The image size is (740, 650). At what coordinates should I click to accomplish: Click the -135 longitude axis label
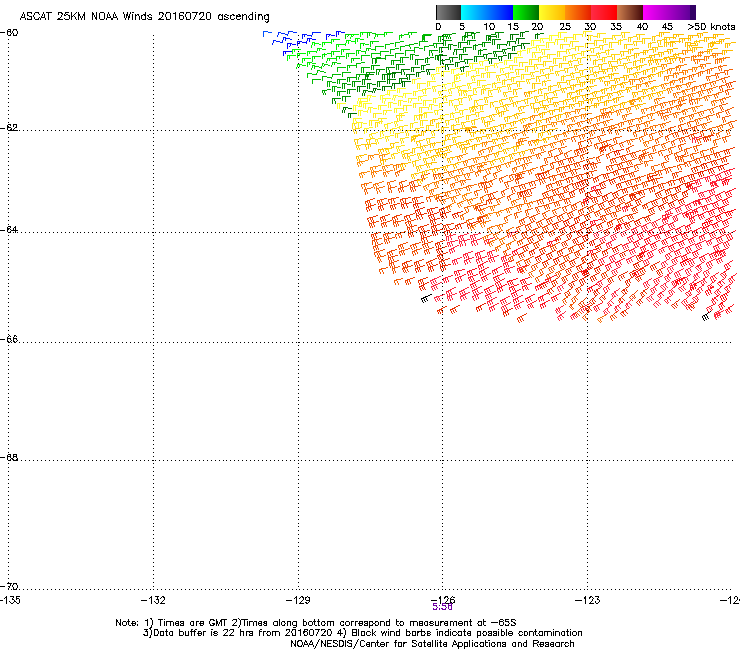[x=10, y=600]
